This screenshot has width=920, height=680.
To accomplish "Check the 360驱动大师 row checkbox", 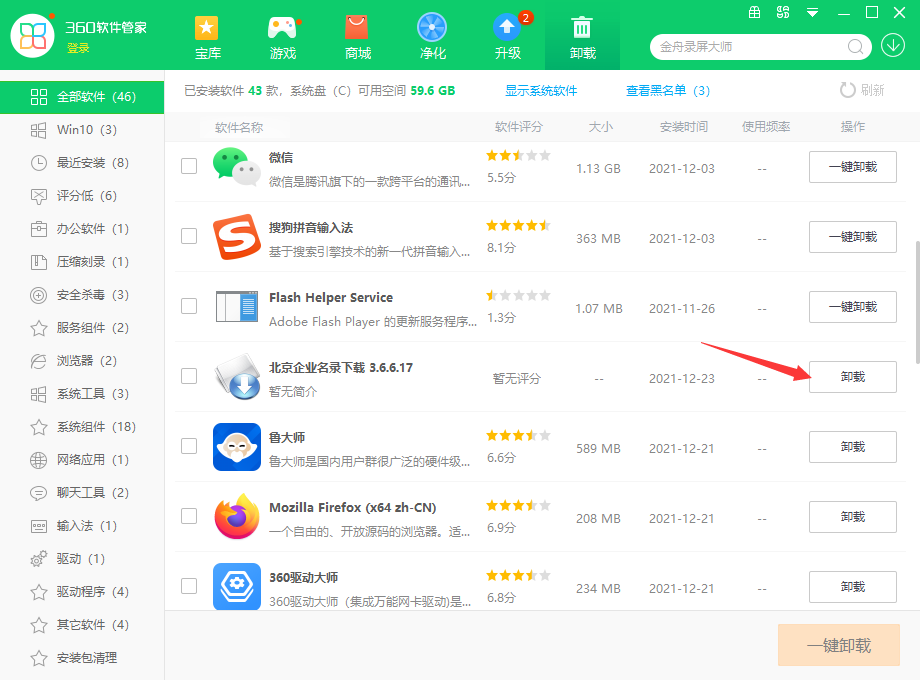I will pyautogui.click(x=189, y=586).
